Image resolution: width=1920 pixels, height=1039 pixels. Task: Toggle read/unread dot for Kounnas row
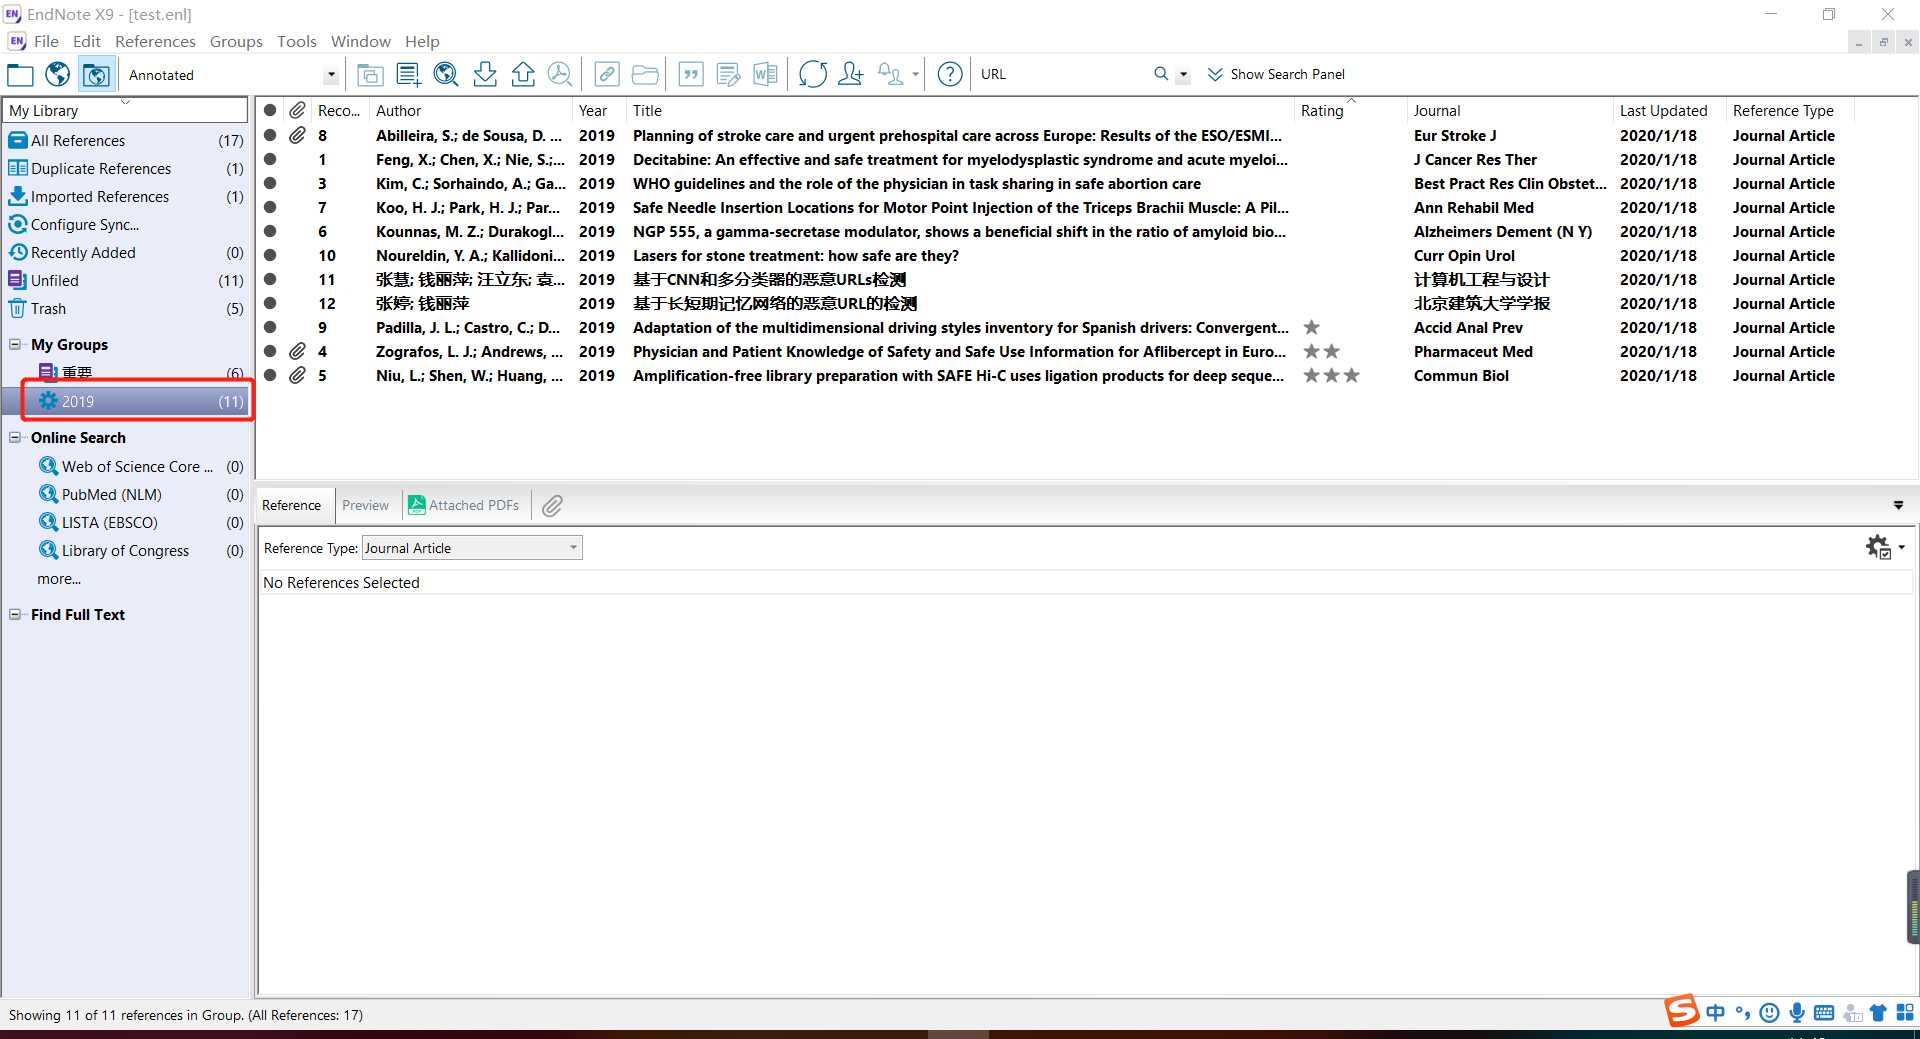(270, 231)
